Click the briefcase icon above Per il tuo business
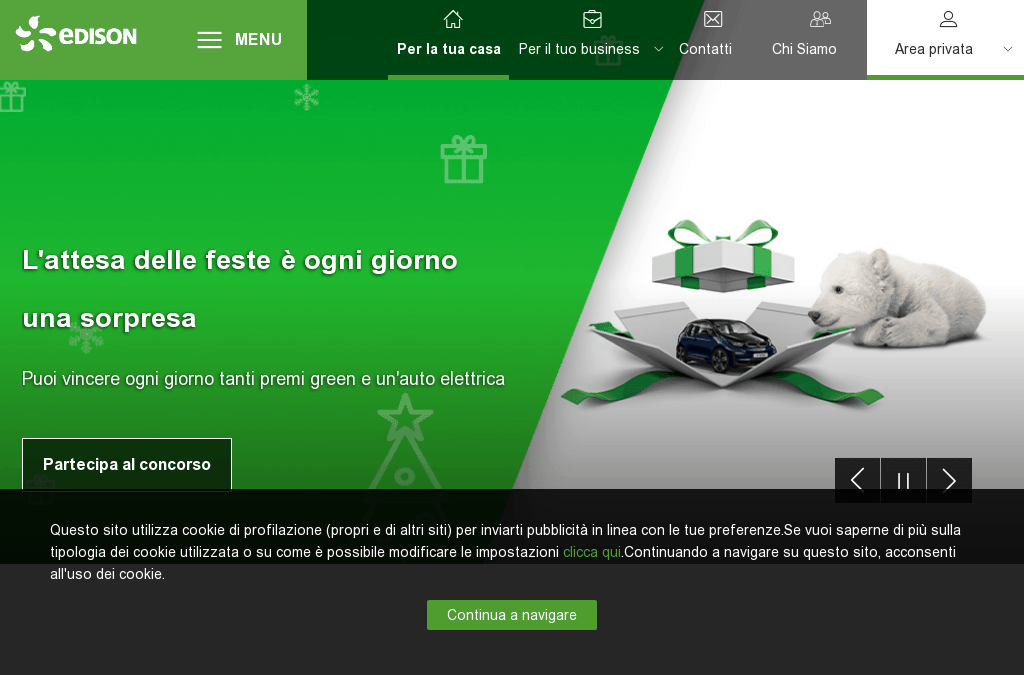Image resolution: width=1024 pixels, height=675 pixels. point(592,20)
